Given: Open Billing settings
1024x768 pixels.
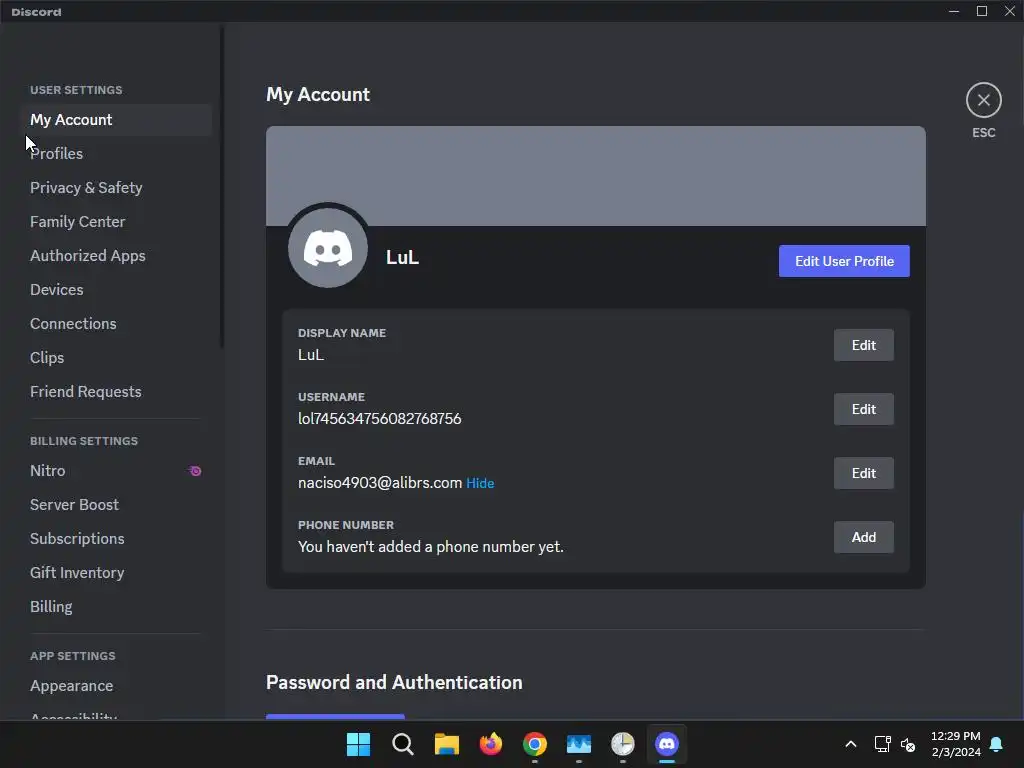Looking at the screenshot, I should click(116, 606).
